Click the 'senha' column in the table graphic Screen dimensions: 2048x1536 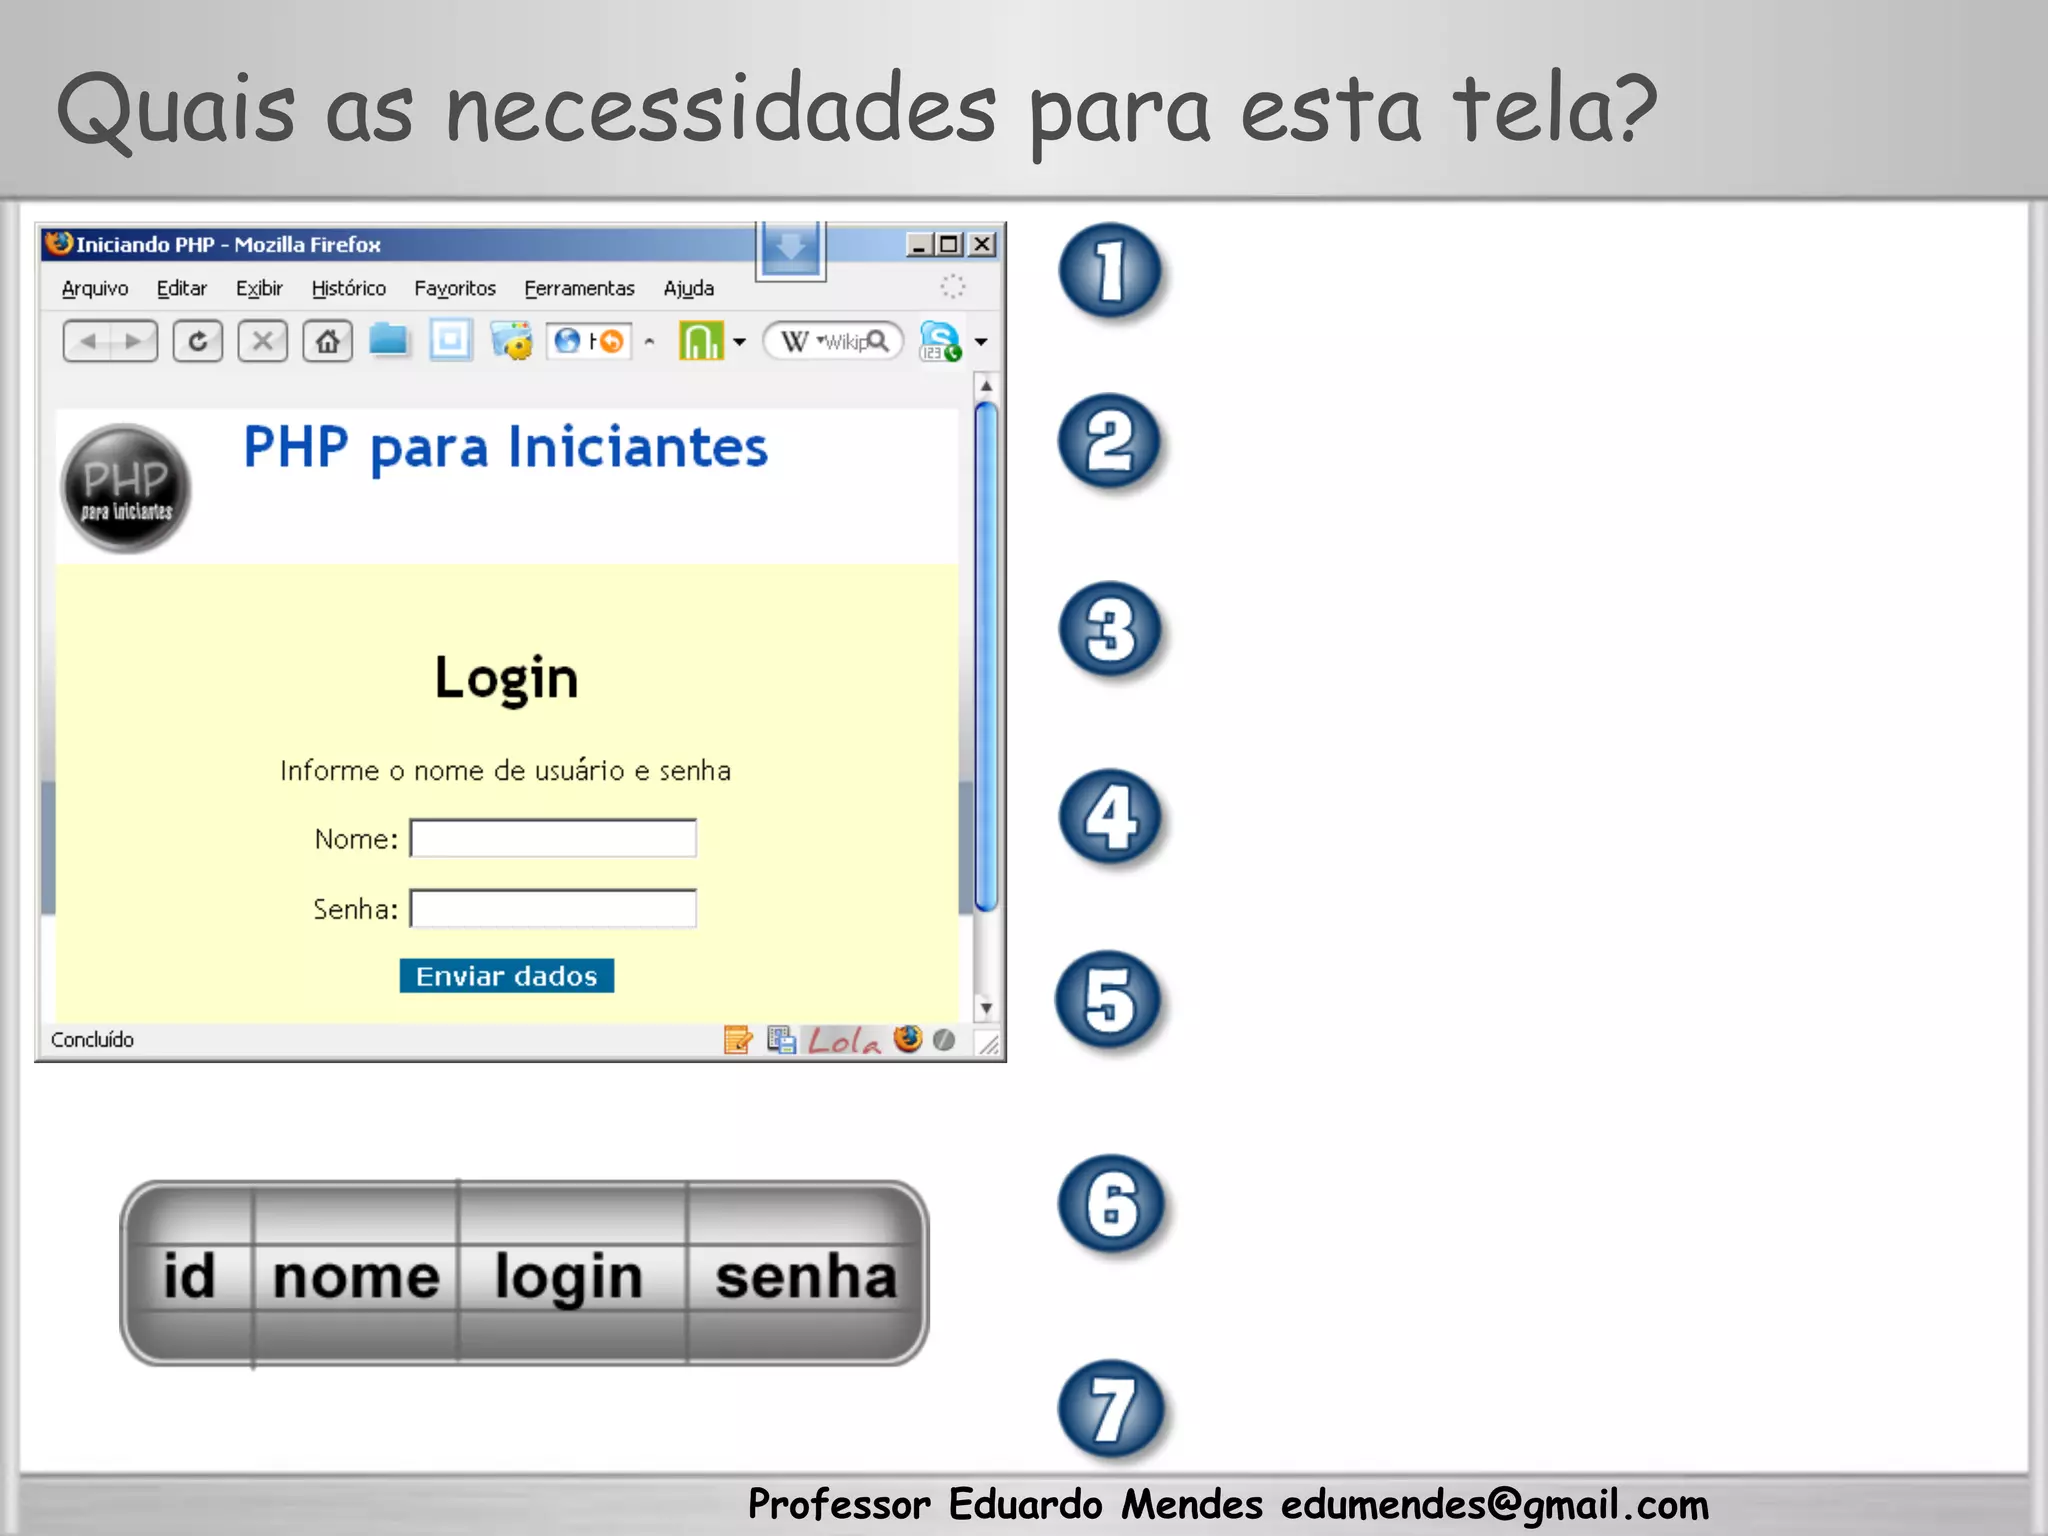click(806, 1276)
